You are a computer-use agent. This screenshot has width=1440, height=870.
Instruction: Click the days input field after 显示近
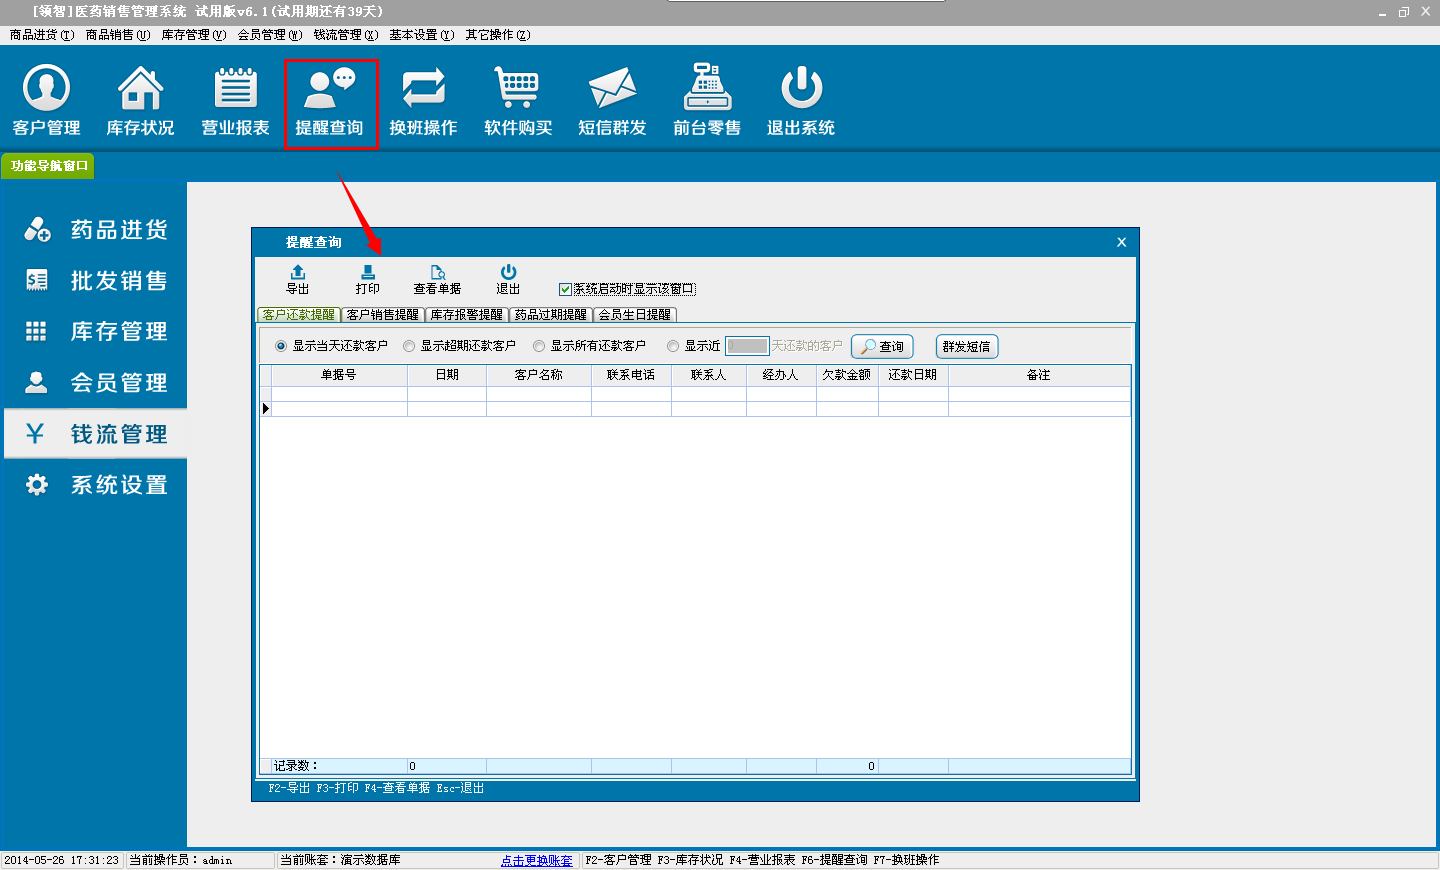click(x=746, y=346)
